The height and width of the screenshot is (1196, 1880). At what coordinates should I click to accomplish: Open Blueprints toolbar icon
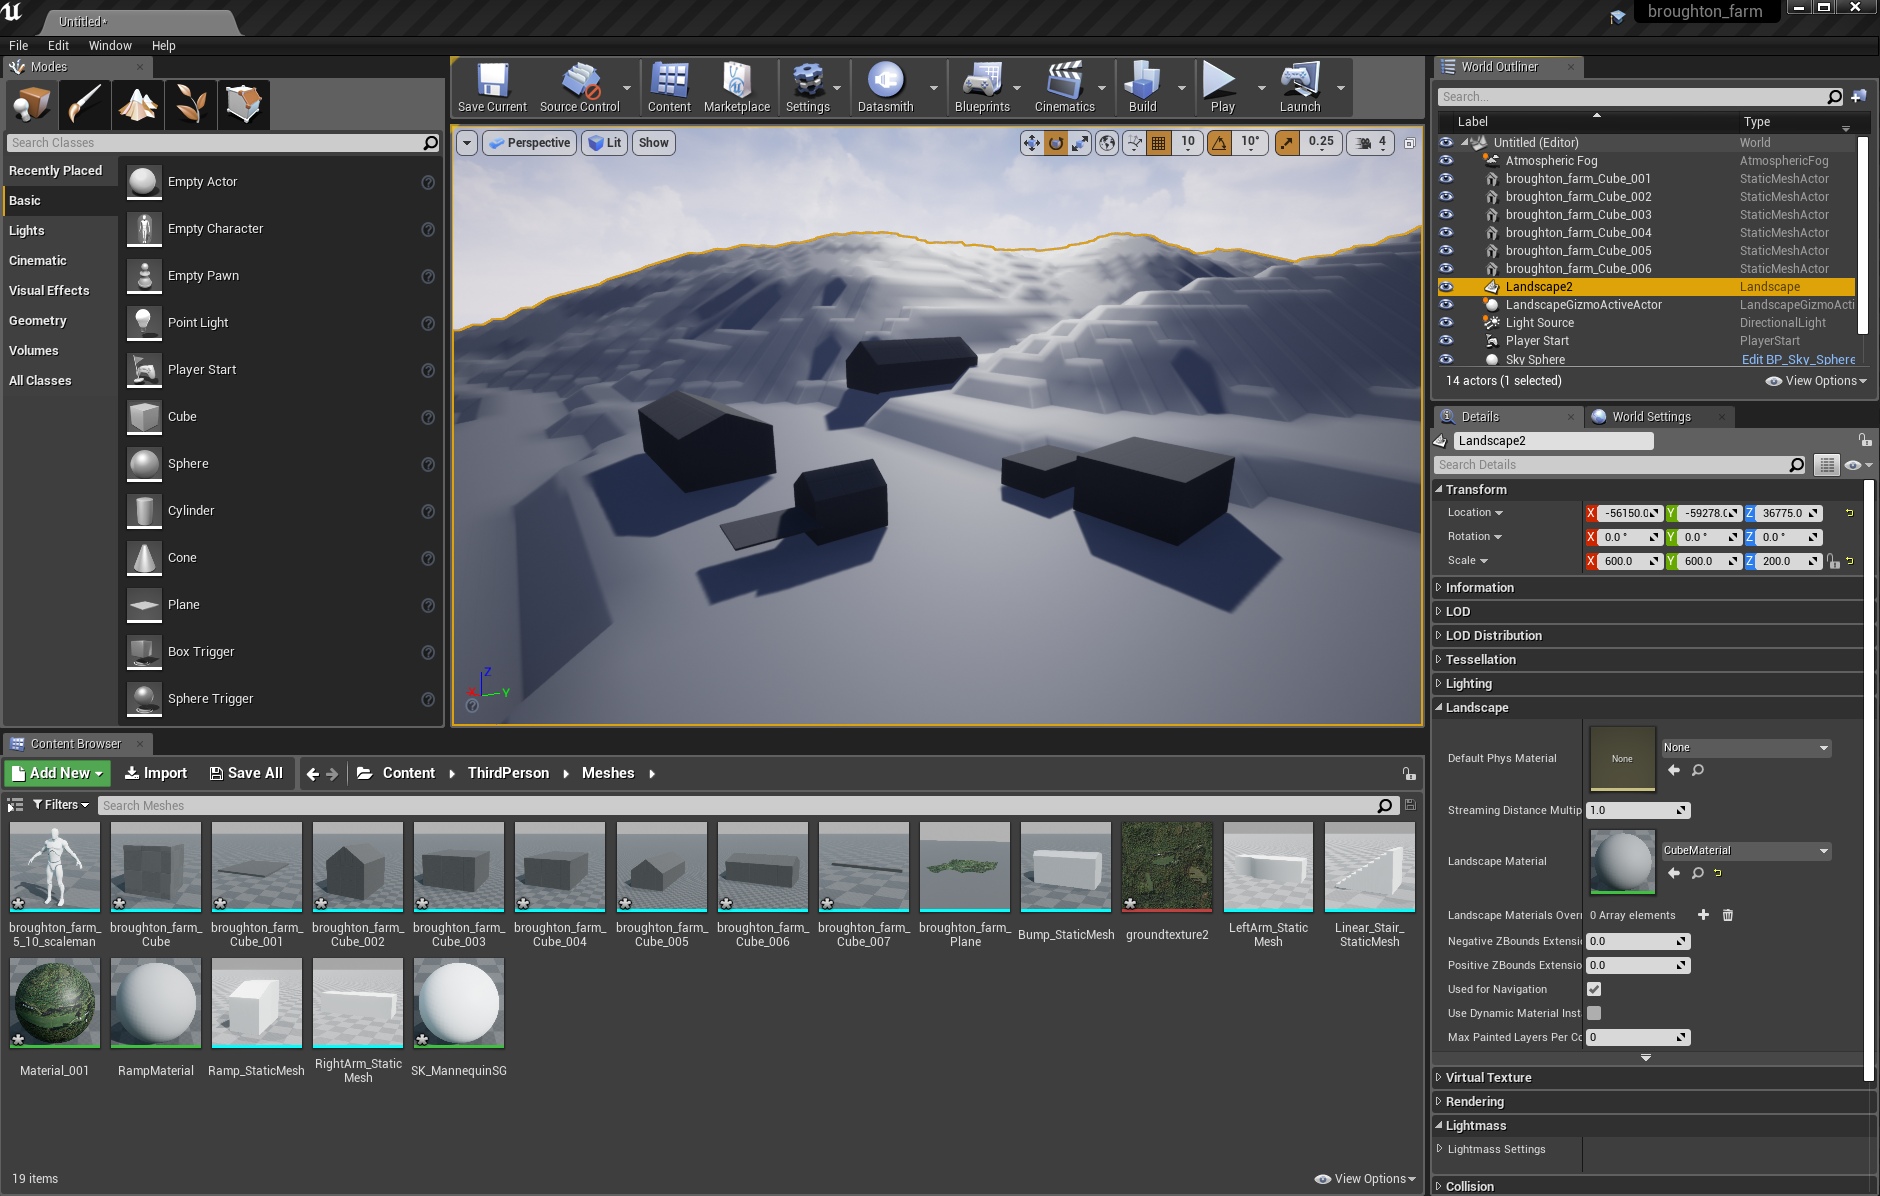pyautogui.click(x=982, y=87)
